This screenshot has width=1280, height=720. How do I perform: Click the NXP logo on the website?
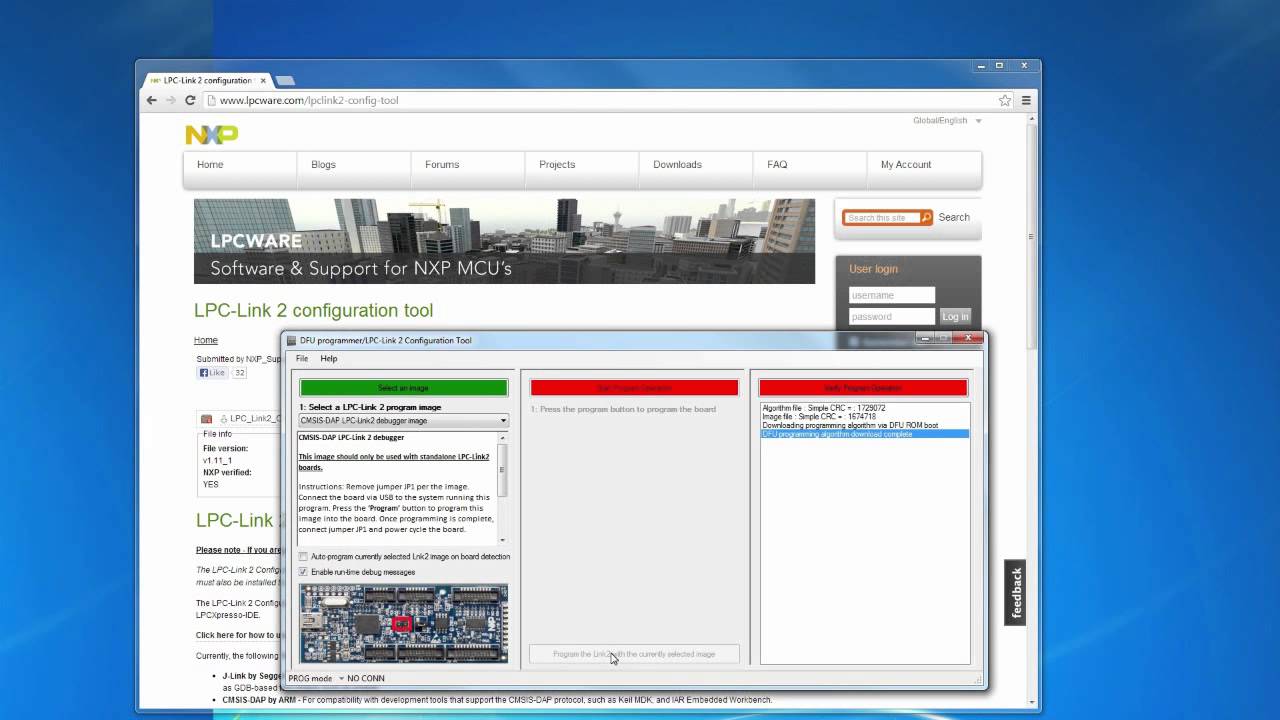click(x=212, y=134)
